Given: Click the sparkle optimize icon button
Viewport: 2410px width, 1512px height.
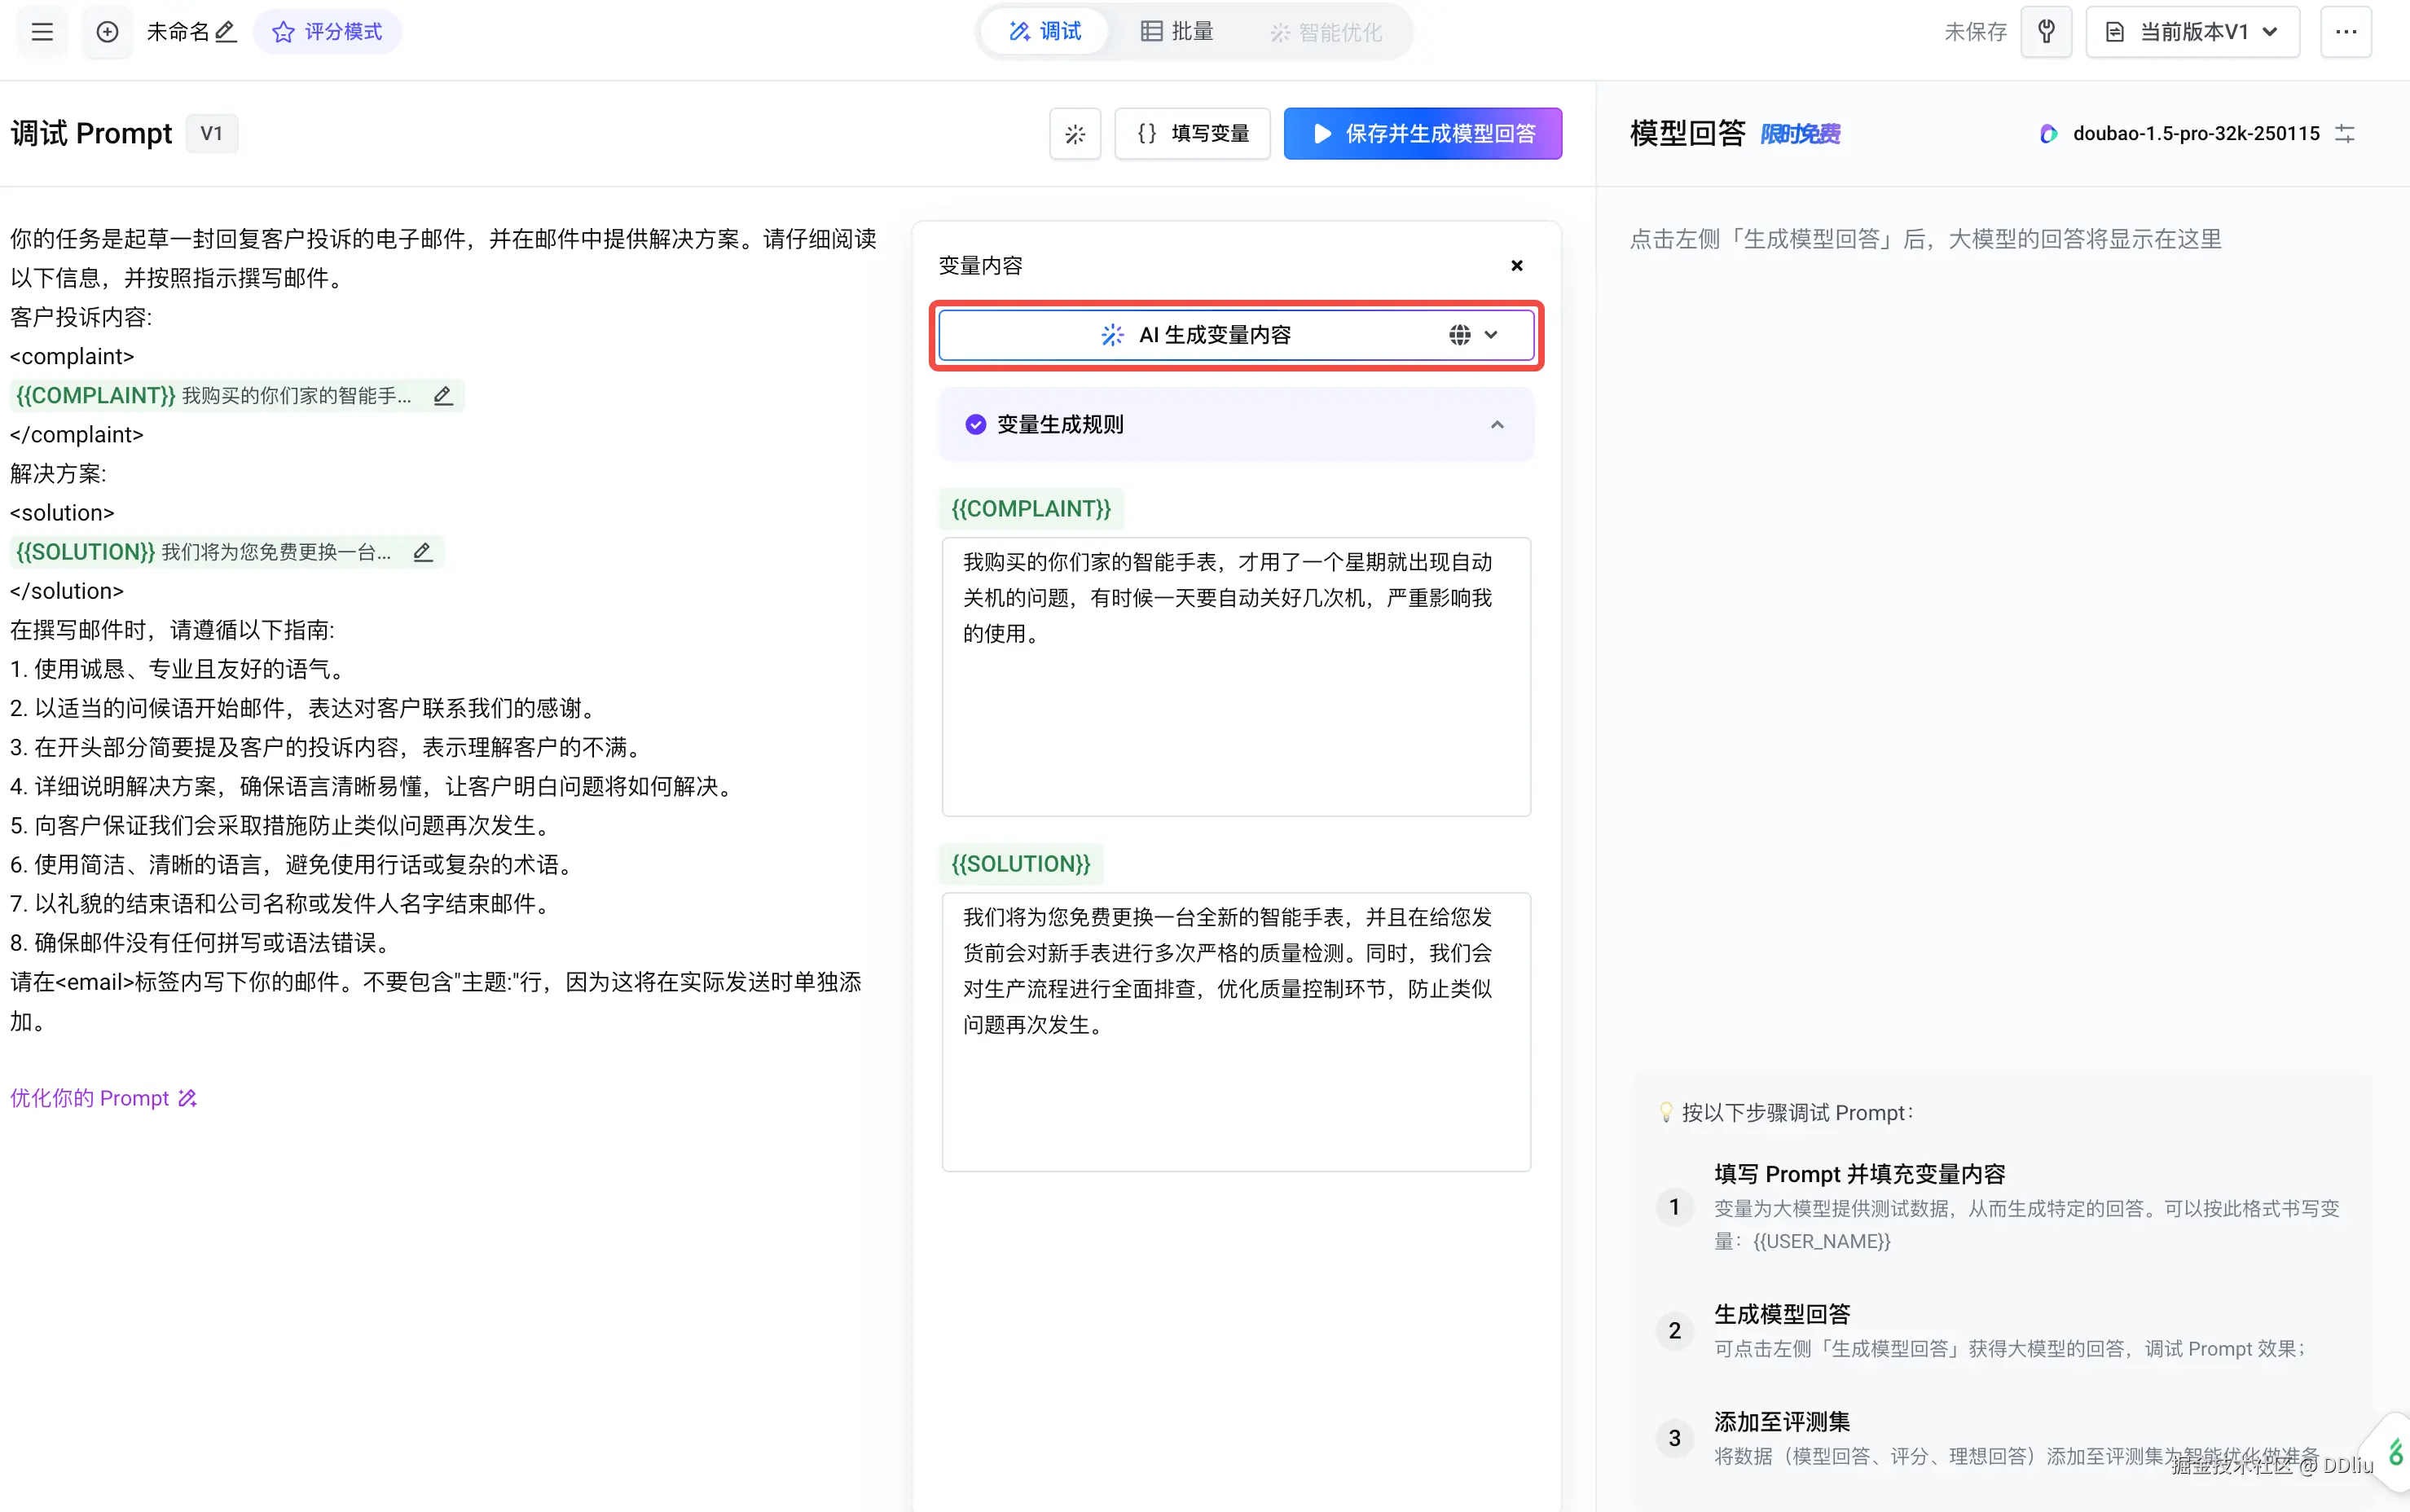Looking at the screenshot, I should [1074, 134].
